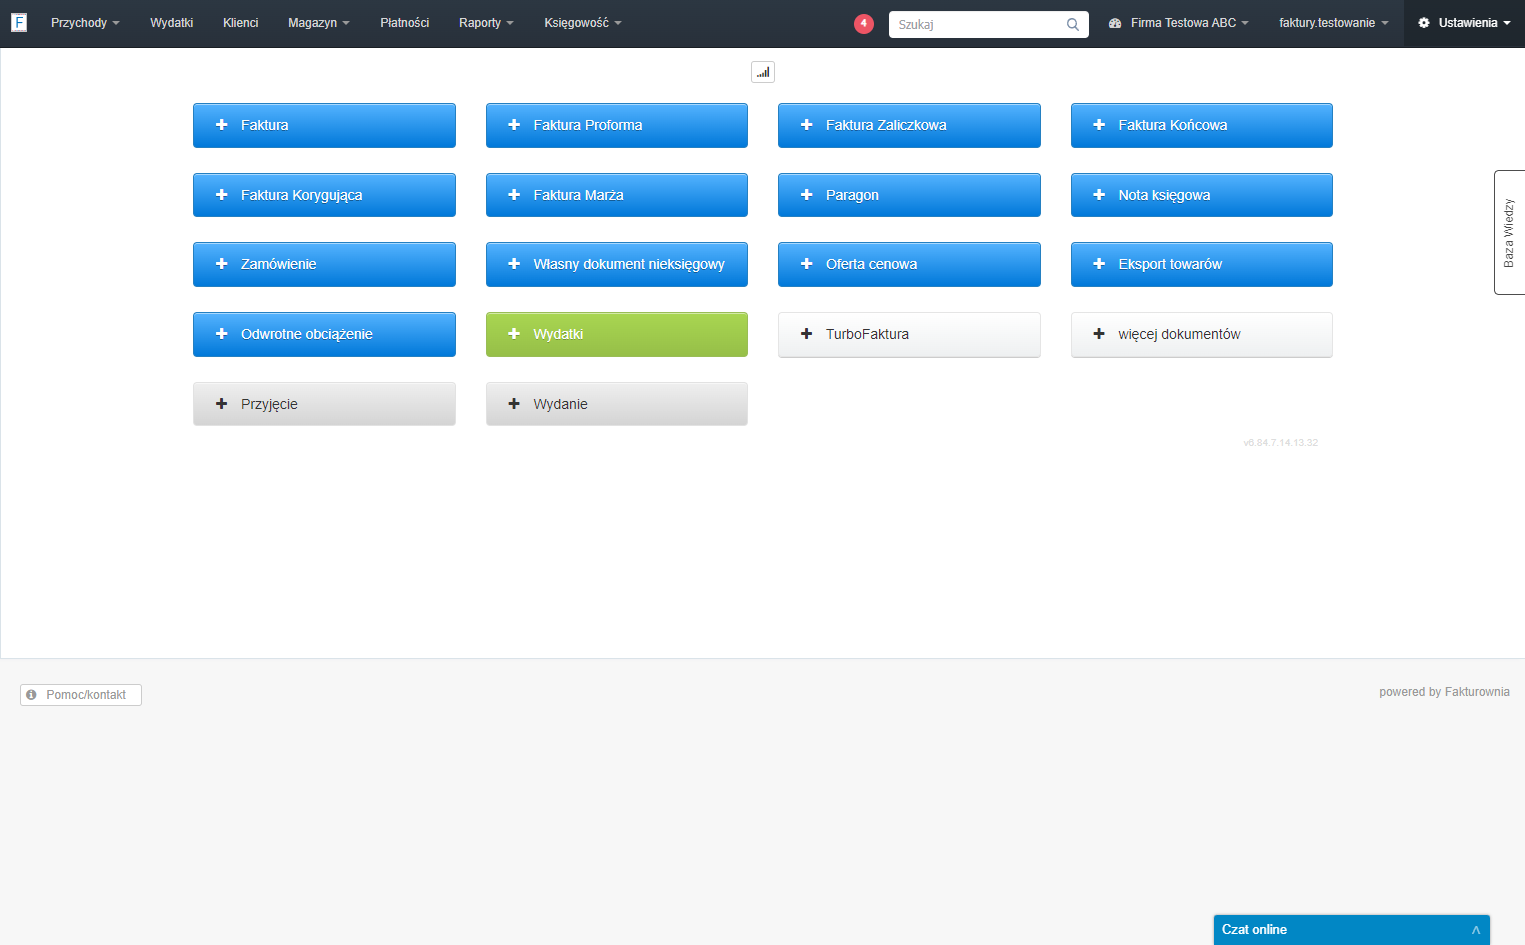Image resolution: width=1525 pixels, height=945 pixels.
Task: Expand the Magazyn dropdown
Action: (x=319, y=23)
